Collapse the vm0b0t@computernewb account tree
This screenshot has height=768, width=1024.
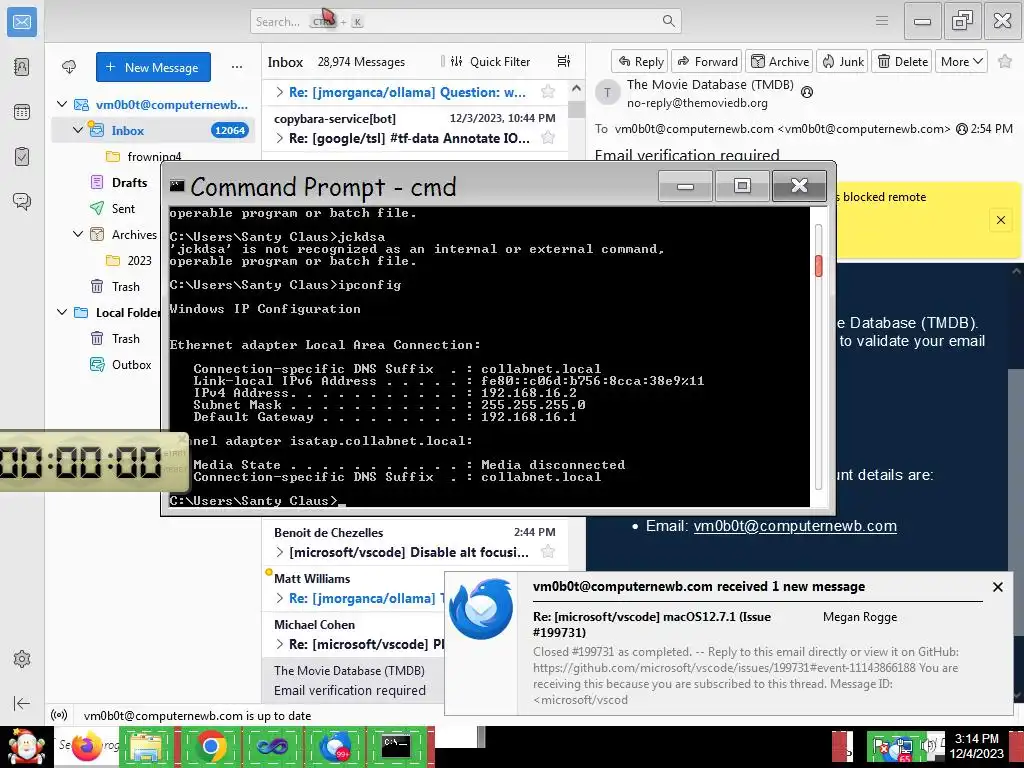coord(62,104)
